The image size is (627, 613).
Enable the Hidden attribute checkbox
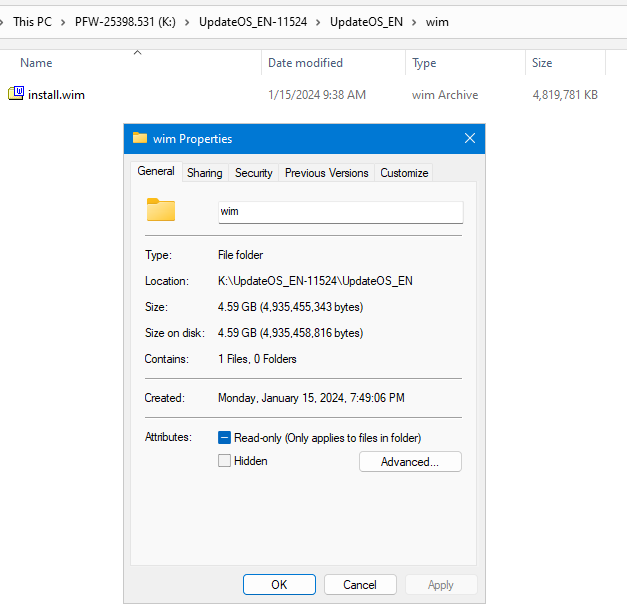click(x=224, y=461)
